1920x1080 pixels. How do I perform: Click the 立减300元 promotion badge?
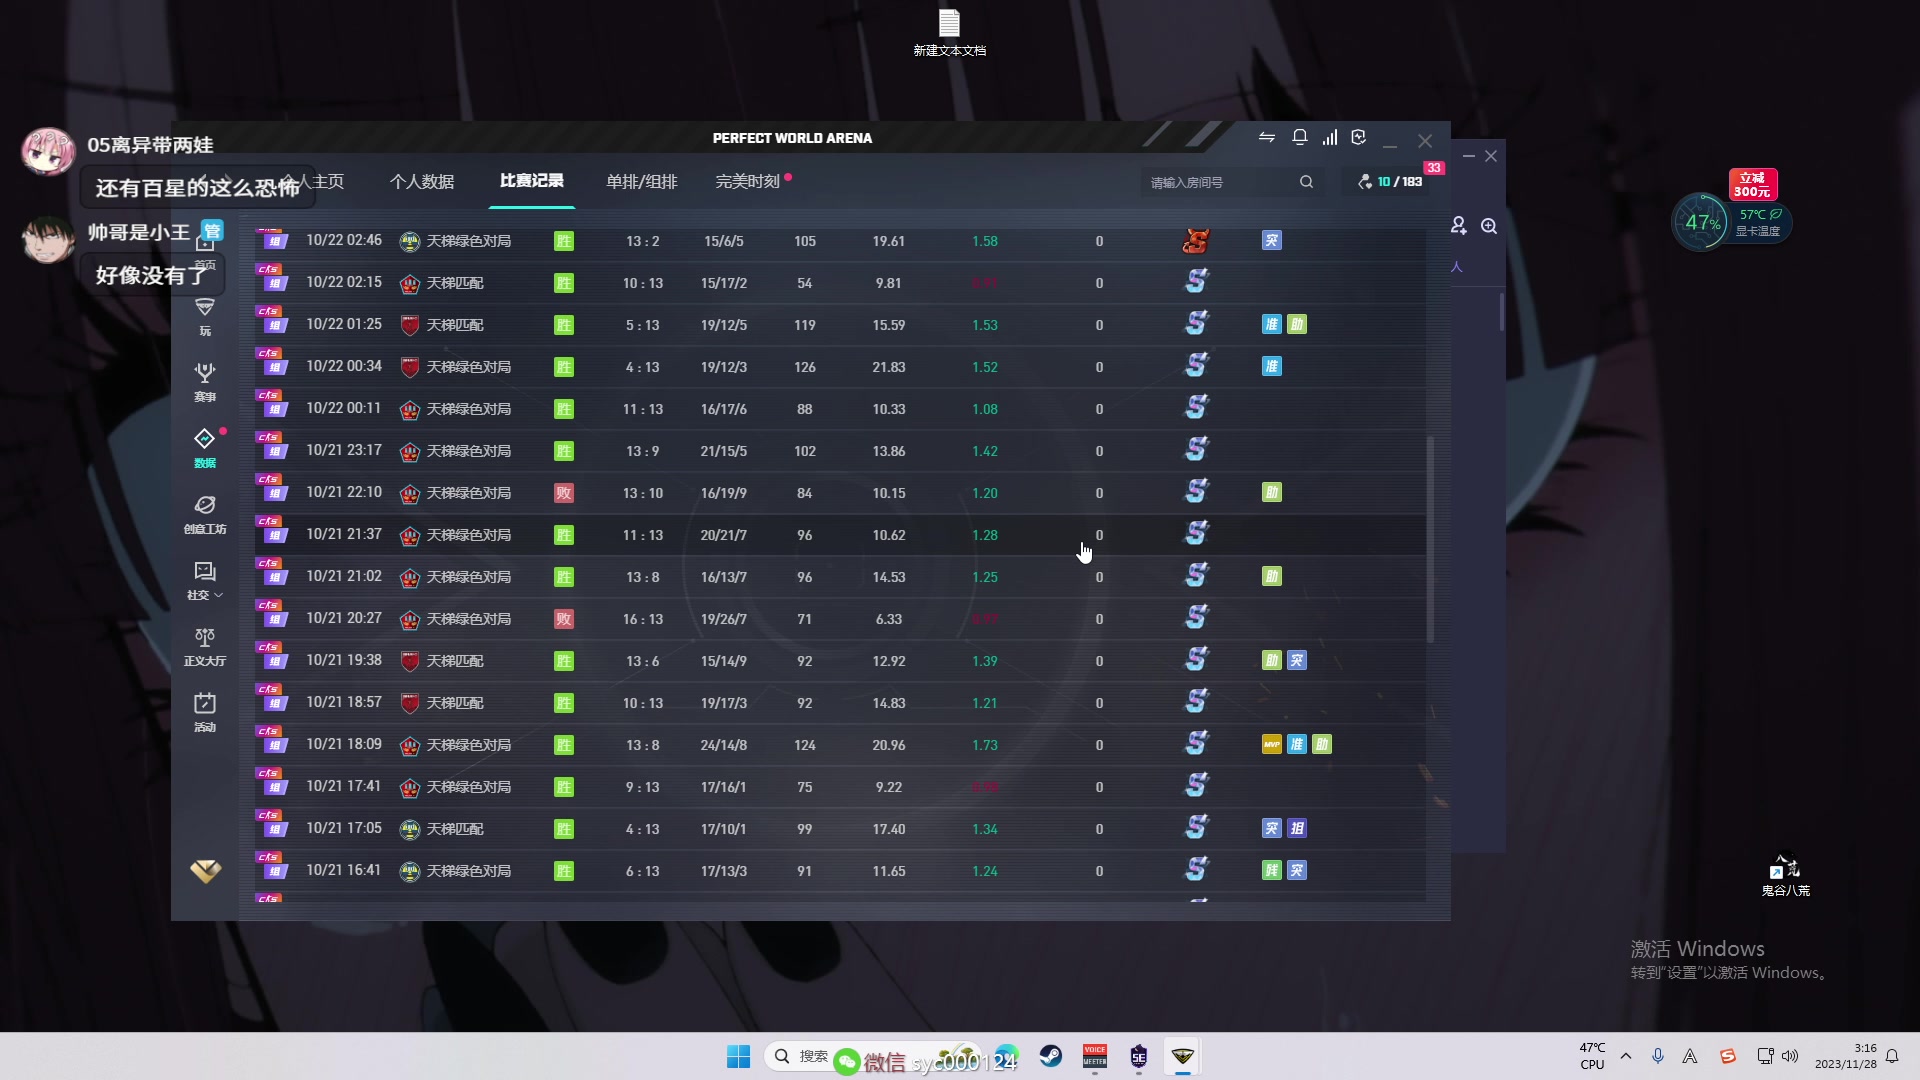point(1752,184)
